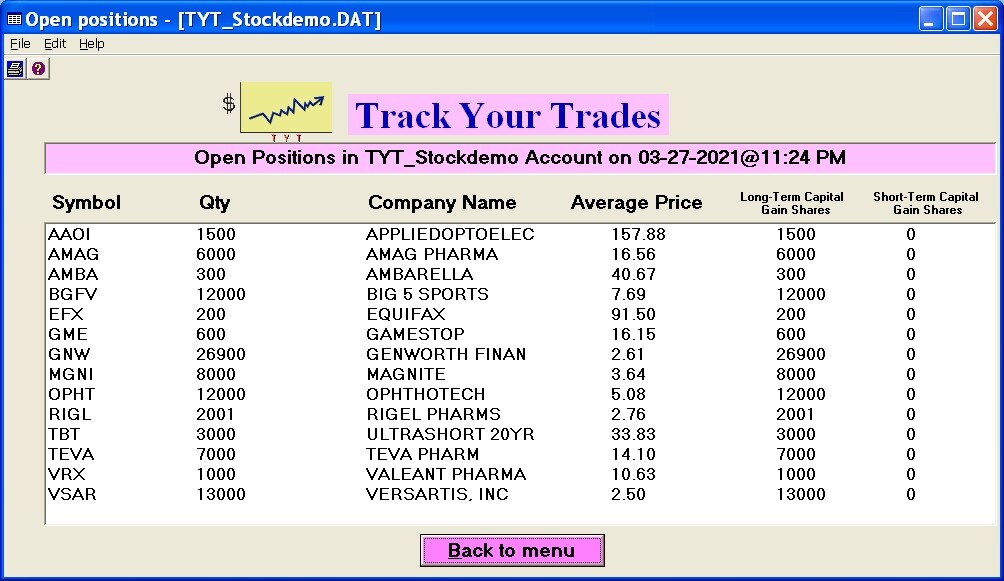The width and height of the screenshot is (1004, 581).
Task: Click the Back to menu button
Action: (512, 550)
